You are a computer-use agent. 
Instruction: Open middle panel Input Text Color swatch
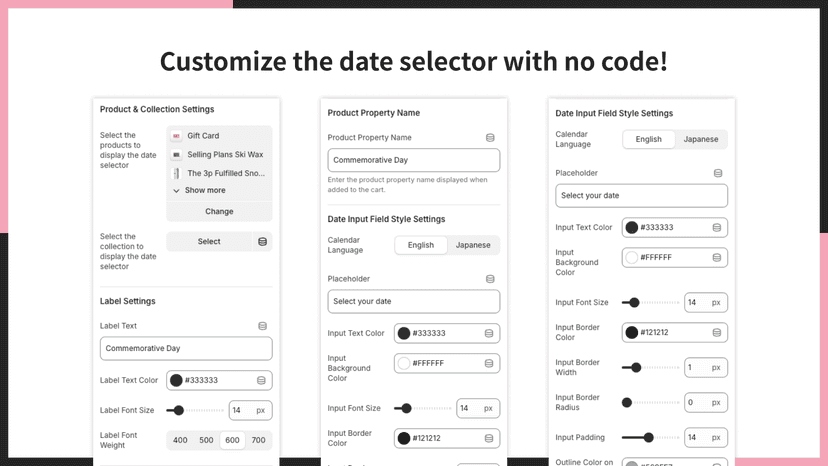pos(404,333)
